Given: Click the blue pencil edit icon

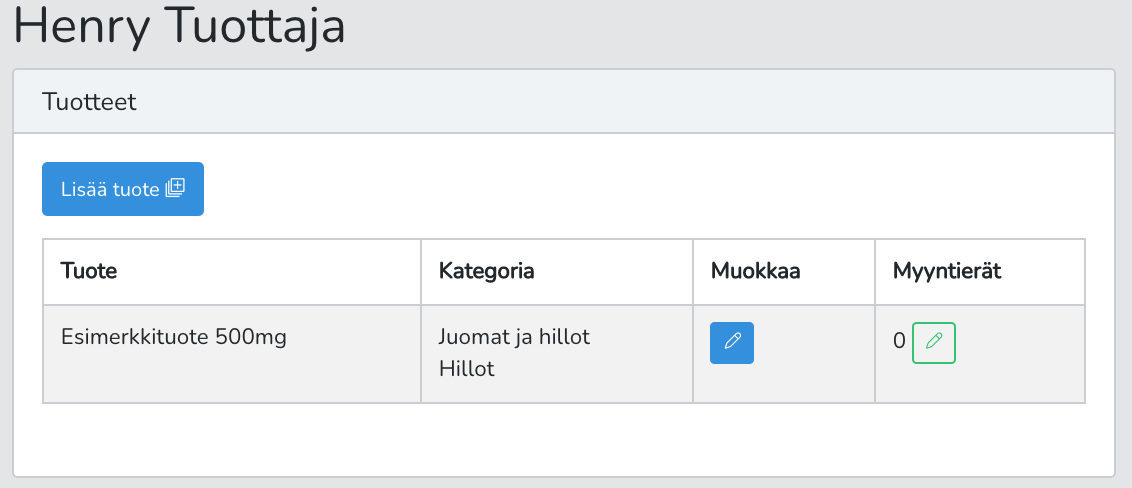Looking at the screenshot, I should pyautogui.click(x=732, y=343).
